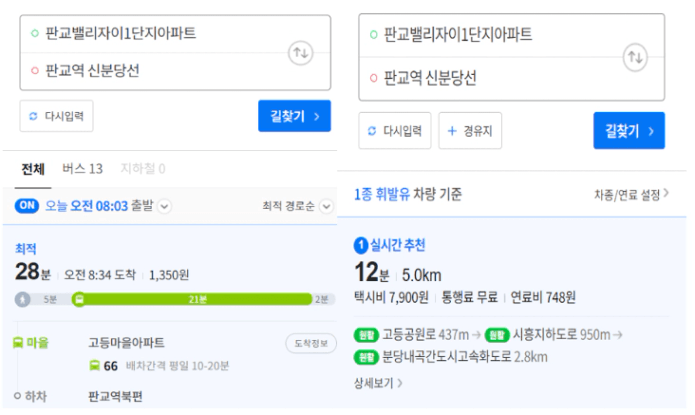Click the green 21분 bus segment bar
The width and height of the screenshot is (695, 415).
195,299
